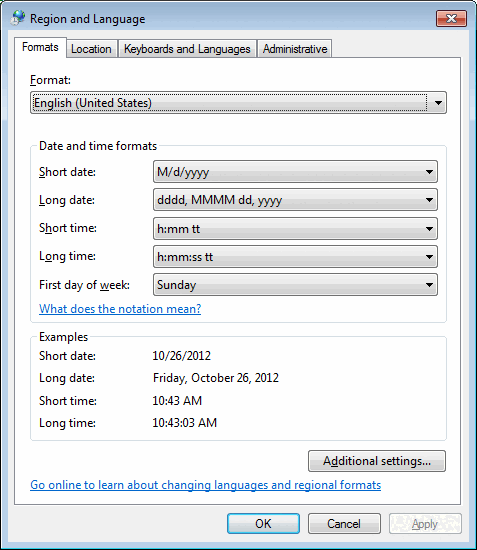
Task: Expand the Long date format dropdown
Action: tap(295, 200)
